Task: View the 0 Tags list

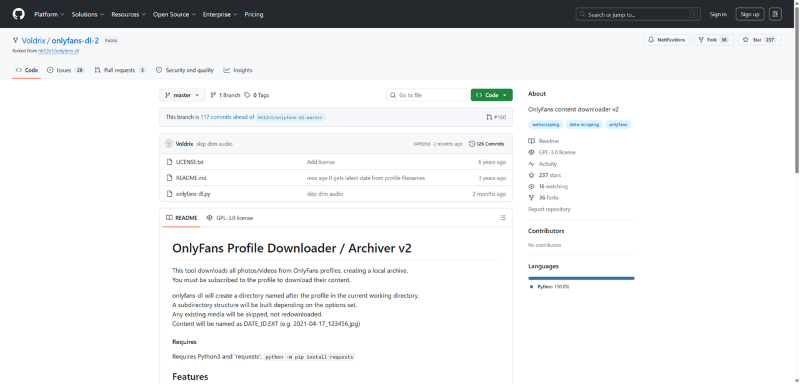Action: pos(257,95)
